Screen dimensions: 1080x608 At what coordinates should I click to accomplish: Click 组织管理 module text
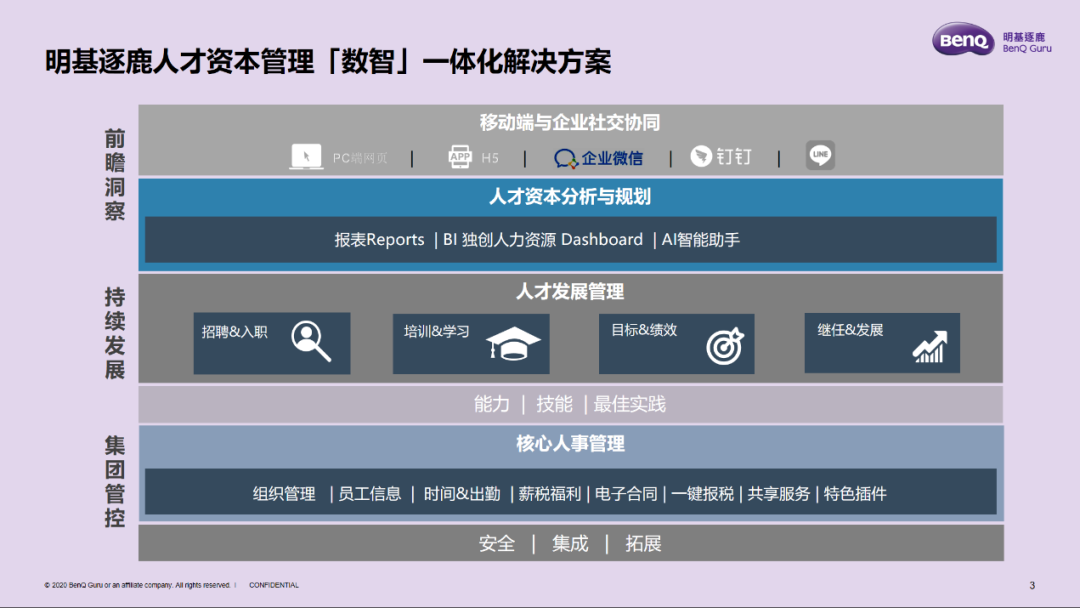click(284, 494)
